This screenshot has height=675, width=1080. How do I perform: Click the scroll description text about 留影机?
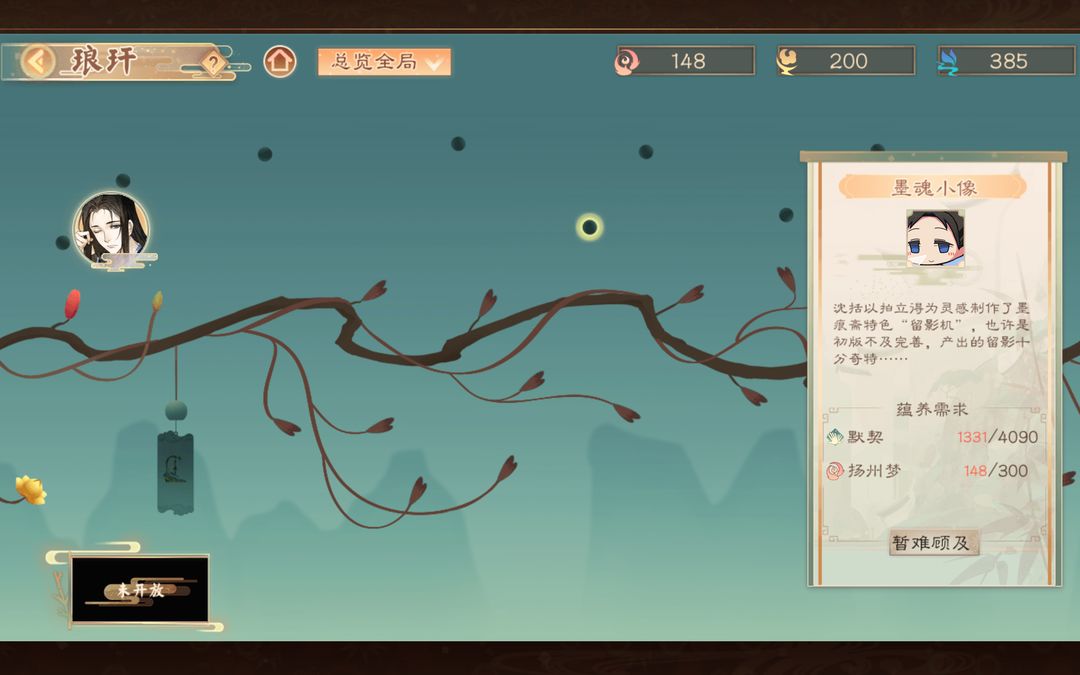(931, 333)
